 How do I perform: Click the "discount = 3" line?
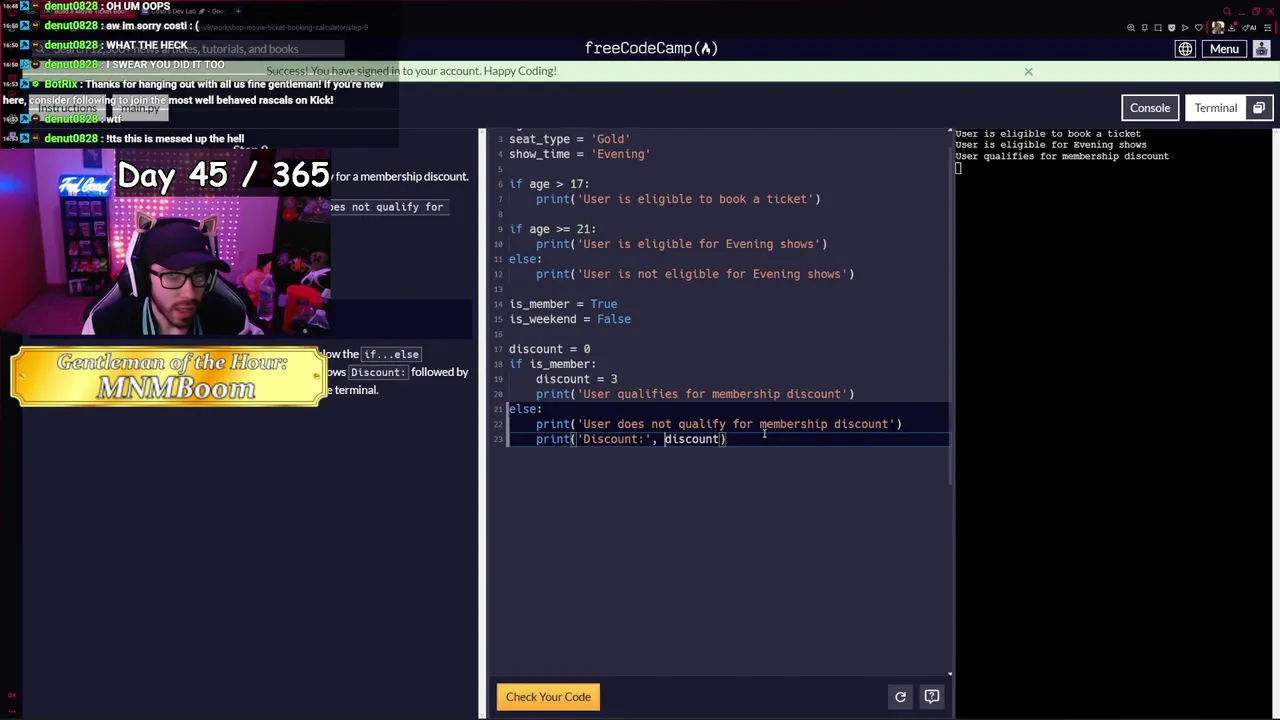coord(576,379)
